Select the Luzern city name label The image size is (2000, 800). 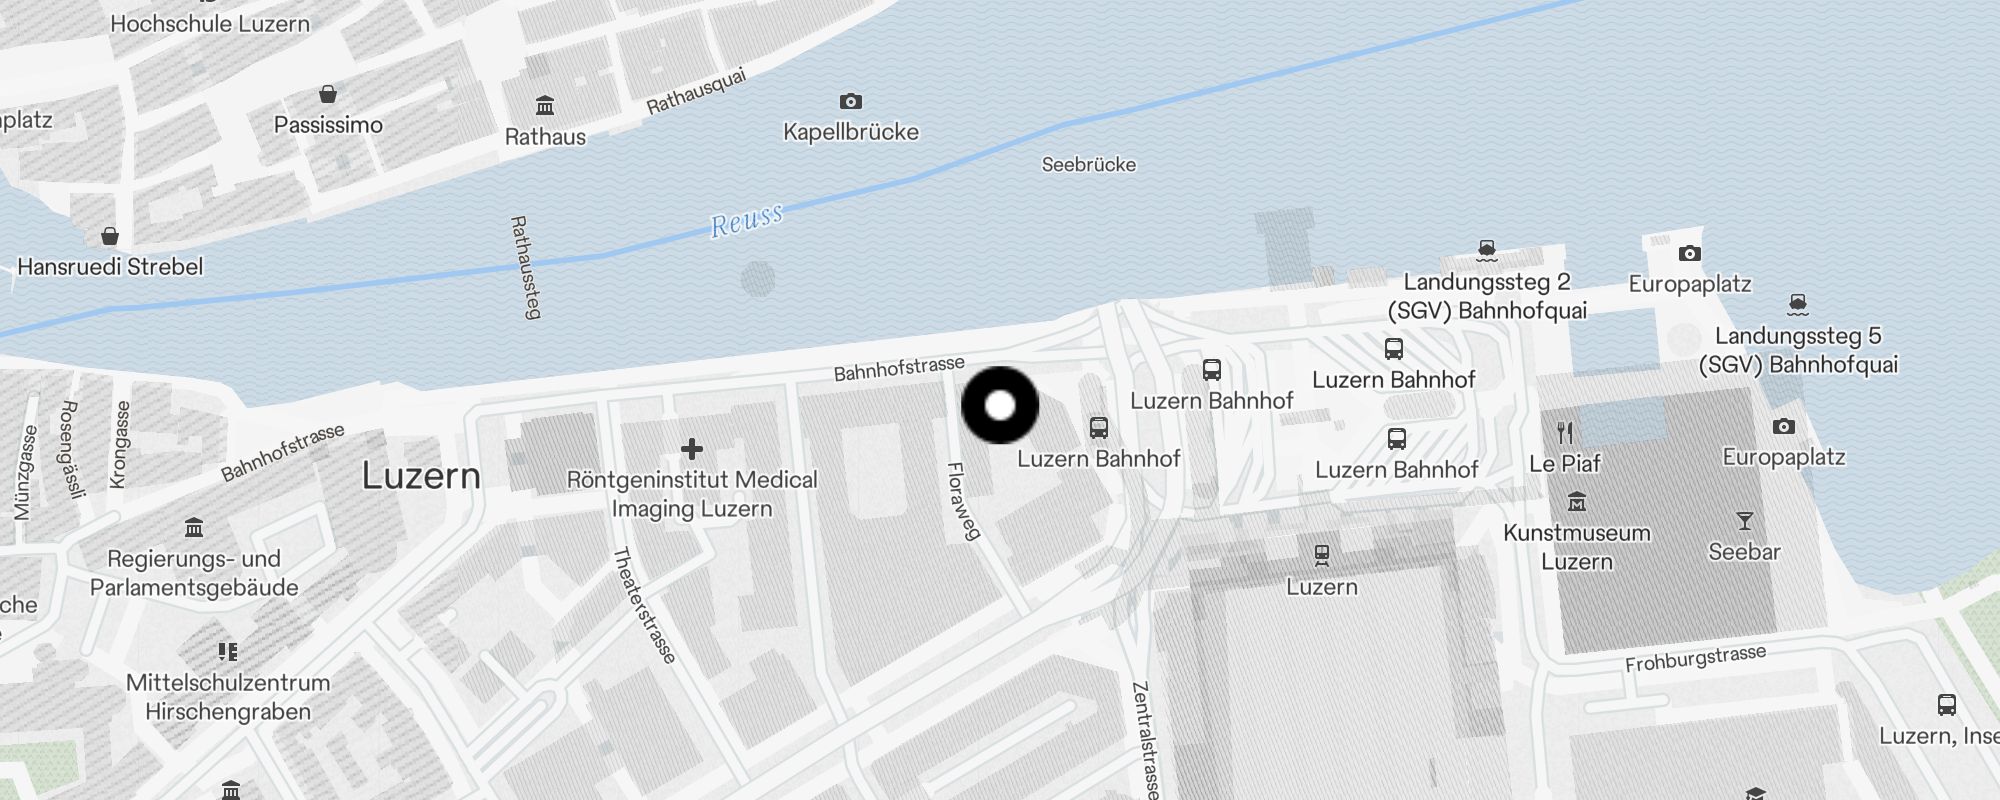pos(421,476)
